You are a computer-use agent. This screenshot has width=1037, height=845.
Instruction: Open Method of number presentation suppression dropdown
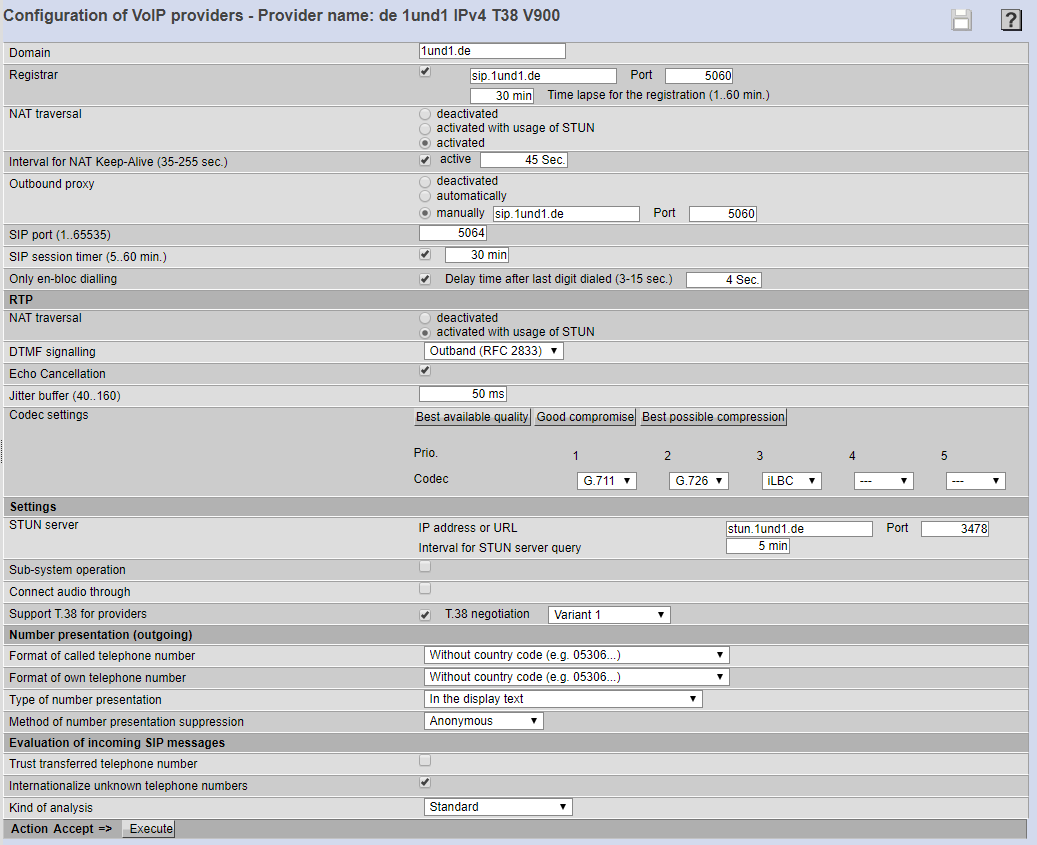click(x=484, y=721)
